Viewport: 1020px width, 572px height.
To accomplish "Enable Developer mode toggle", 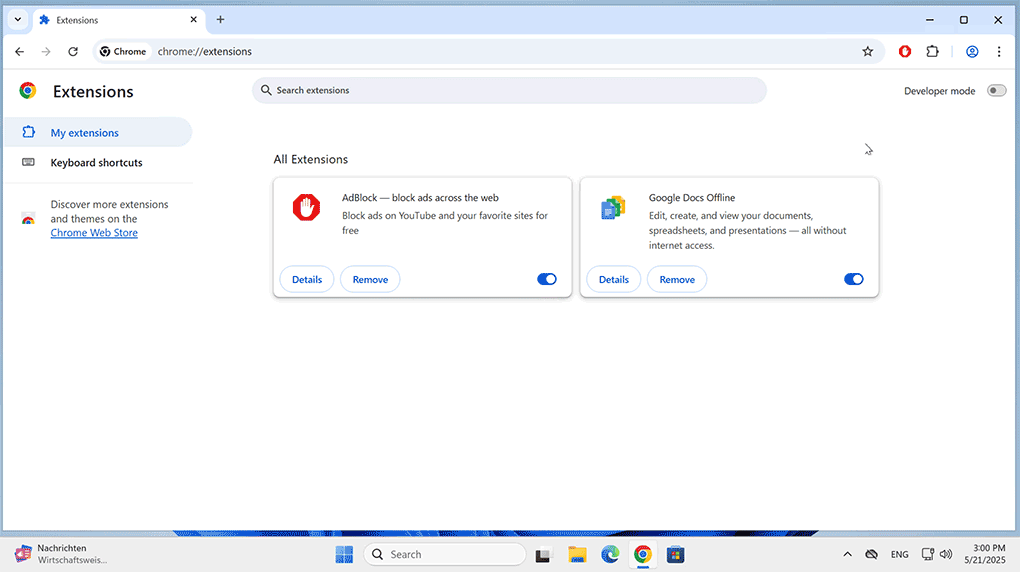I will pyautogui.click(x=996, y=90).
